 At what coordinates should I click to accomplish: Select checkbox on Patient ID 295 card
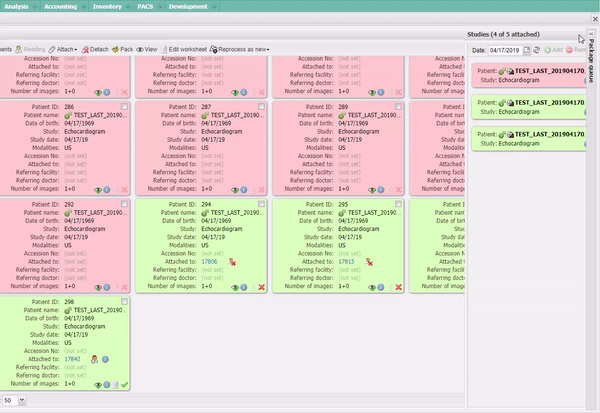tap(398, 204)
